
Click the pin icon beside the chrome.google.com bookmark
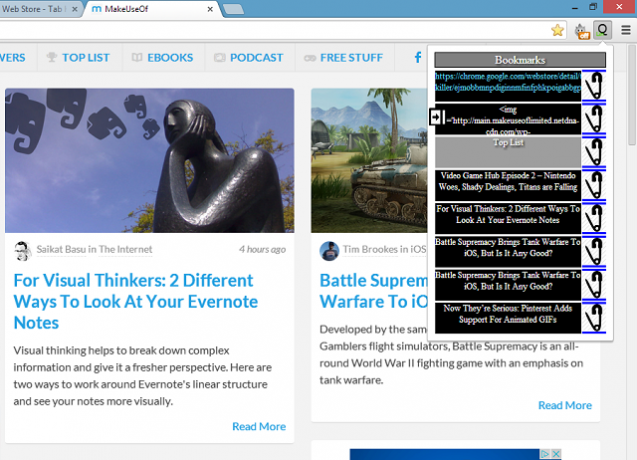click(594, 86)
